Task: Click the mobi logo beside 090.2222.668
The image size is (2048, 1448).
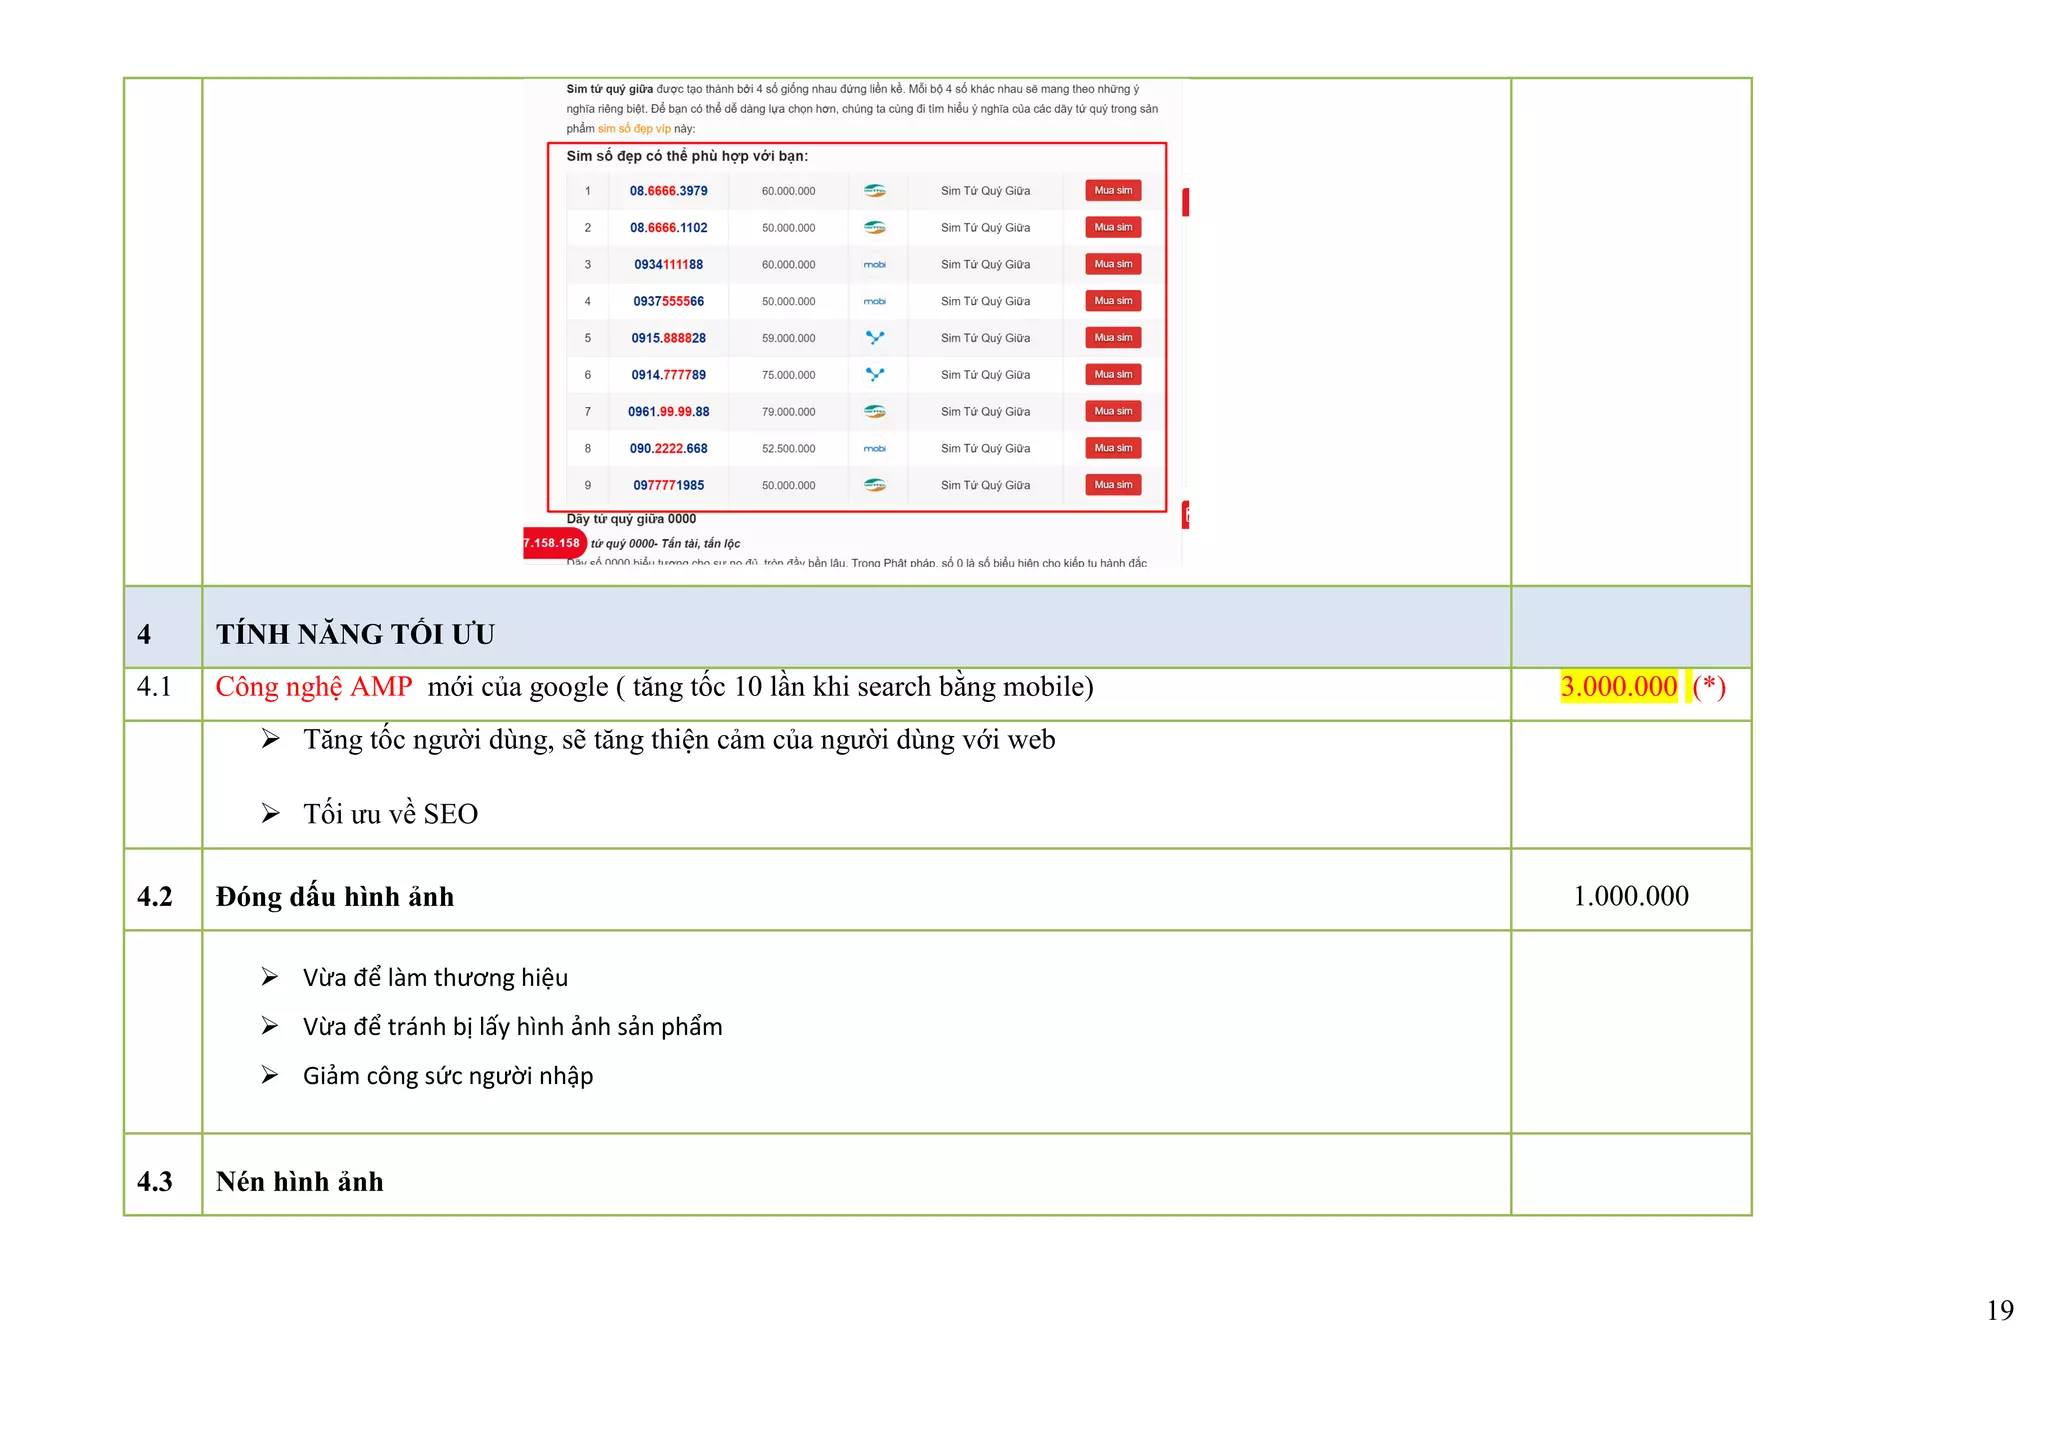Action: (875, 449)
